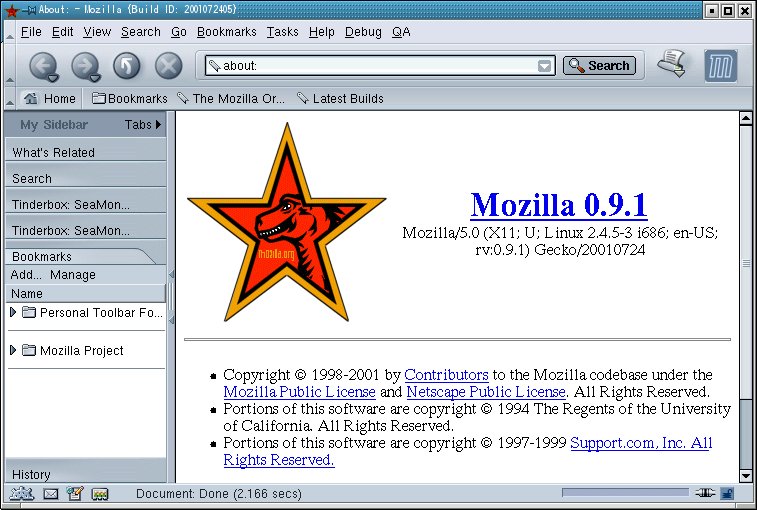Viewport: 757px width, 510px height.
Task: Open the Bookmarks folder on personal toolbar
Action: (130, 99)
